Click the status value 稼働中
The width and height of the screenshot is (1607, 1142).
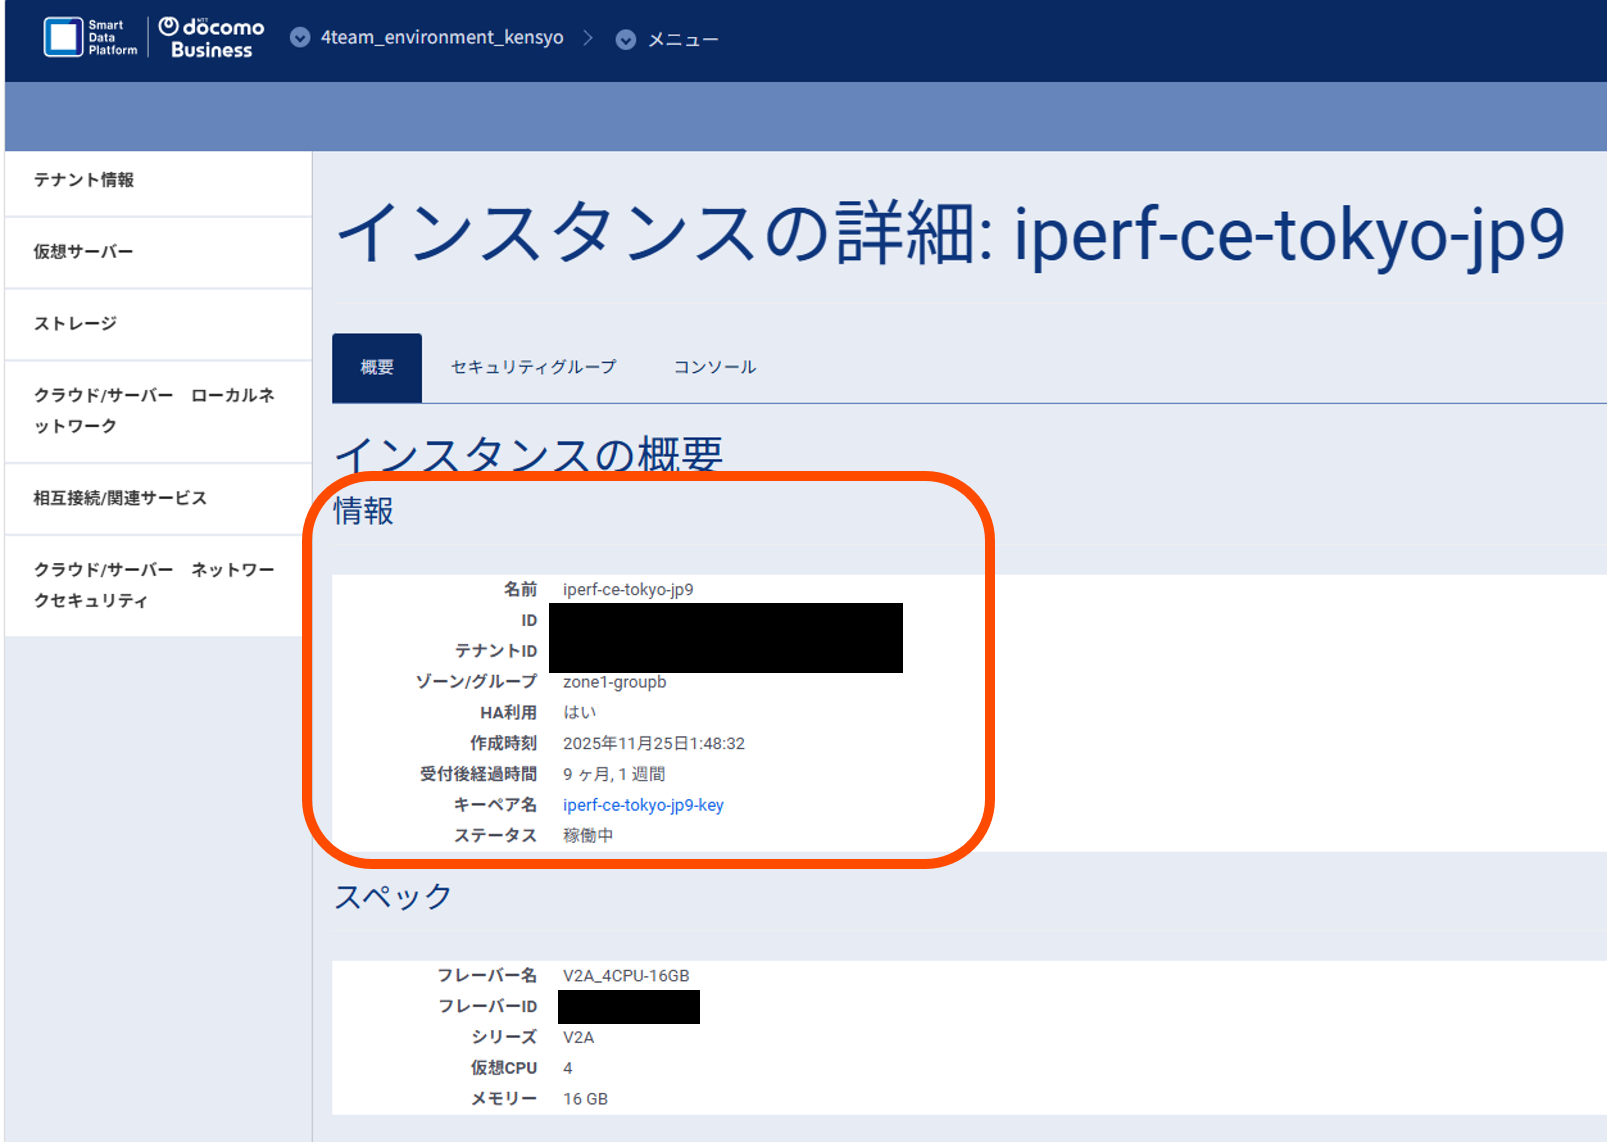588,836
